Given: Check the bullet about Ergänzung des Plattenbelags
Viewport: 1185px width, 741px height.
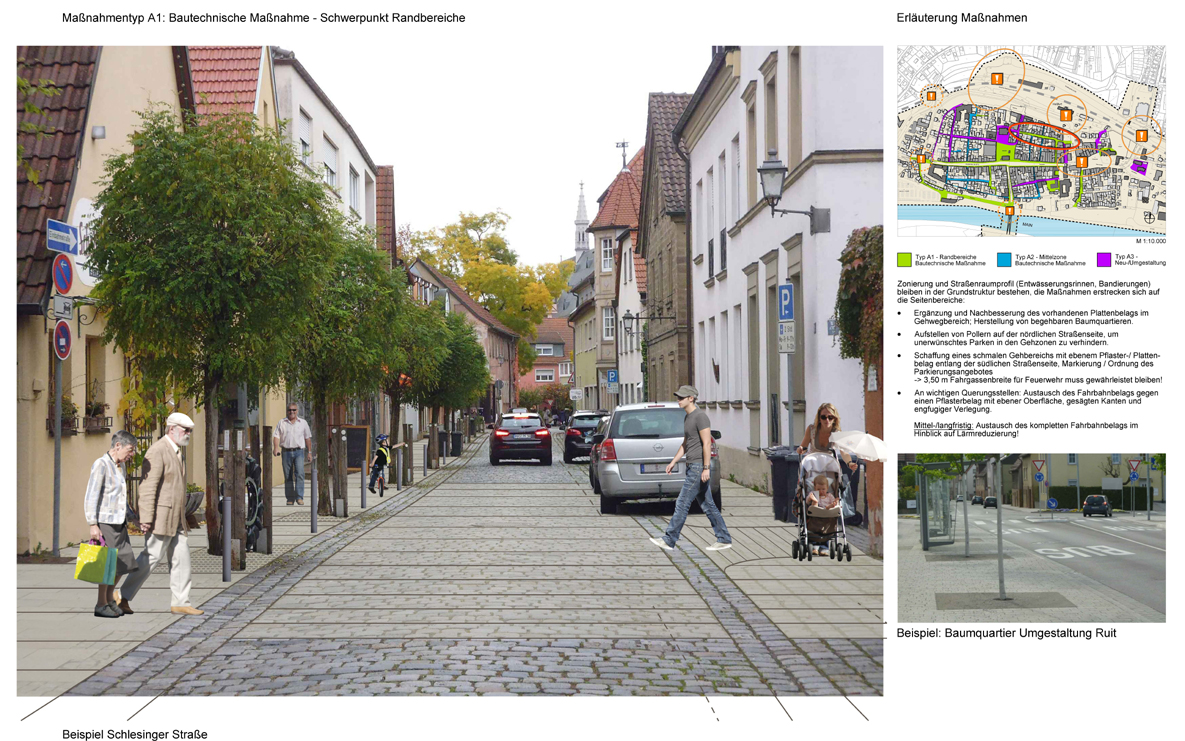Looking at the screenshot, I should (x=1030, y=317).
